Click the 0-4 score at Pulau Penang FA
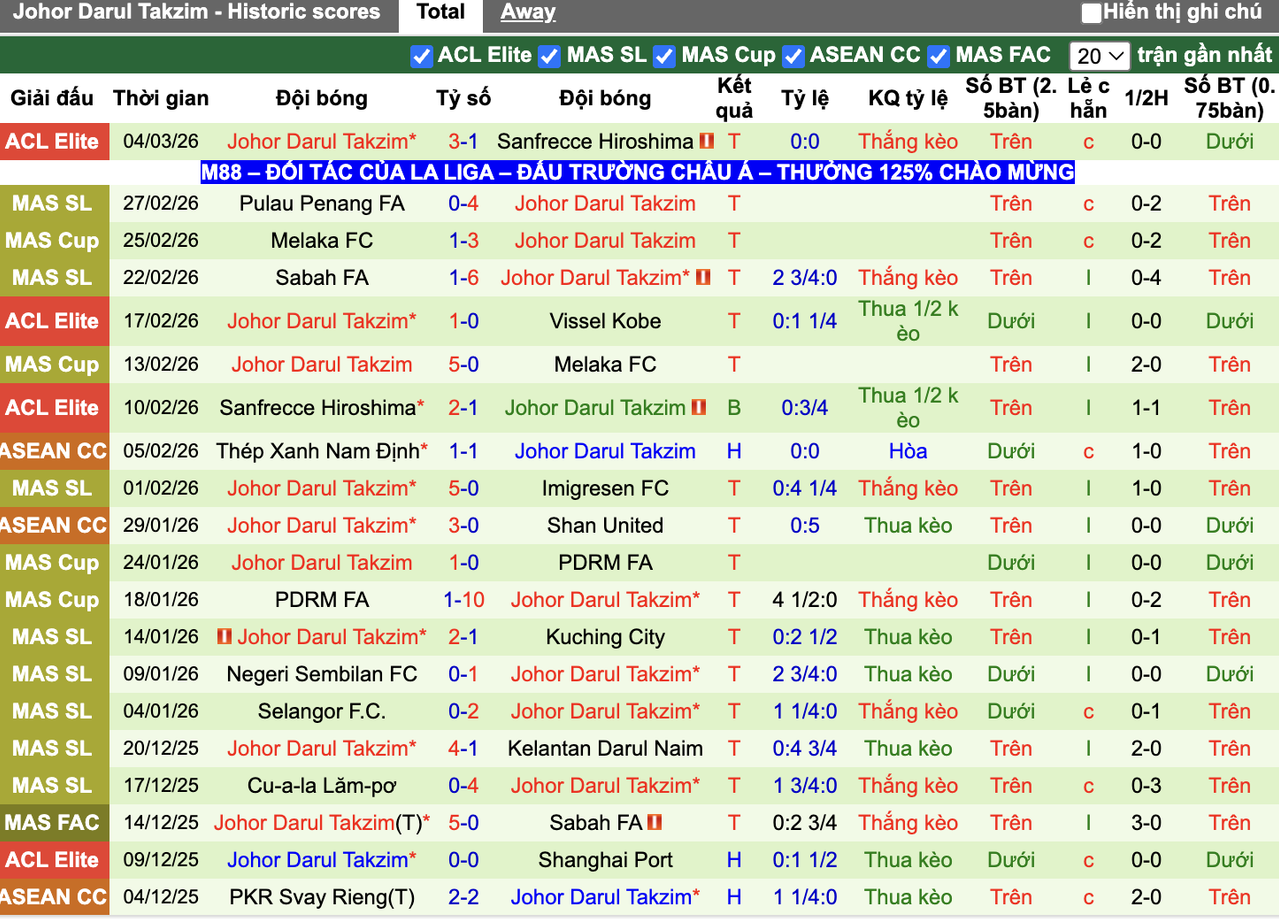 pyautogui.click(x=463, y=203)
